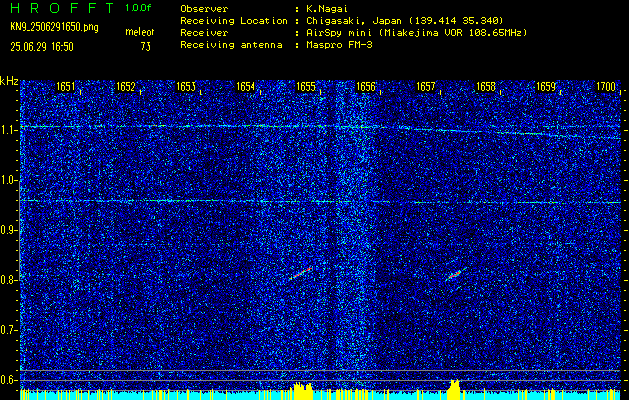Image resolution: width=629 pixels, height=400 pixels.
Task: Click the 0.6 frequency axis label
Action: click(x=8, y=380)
